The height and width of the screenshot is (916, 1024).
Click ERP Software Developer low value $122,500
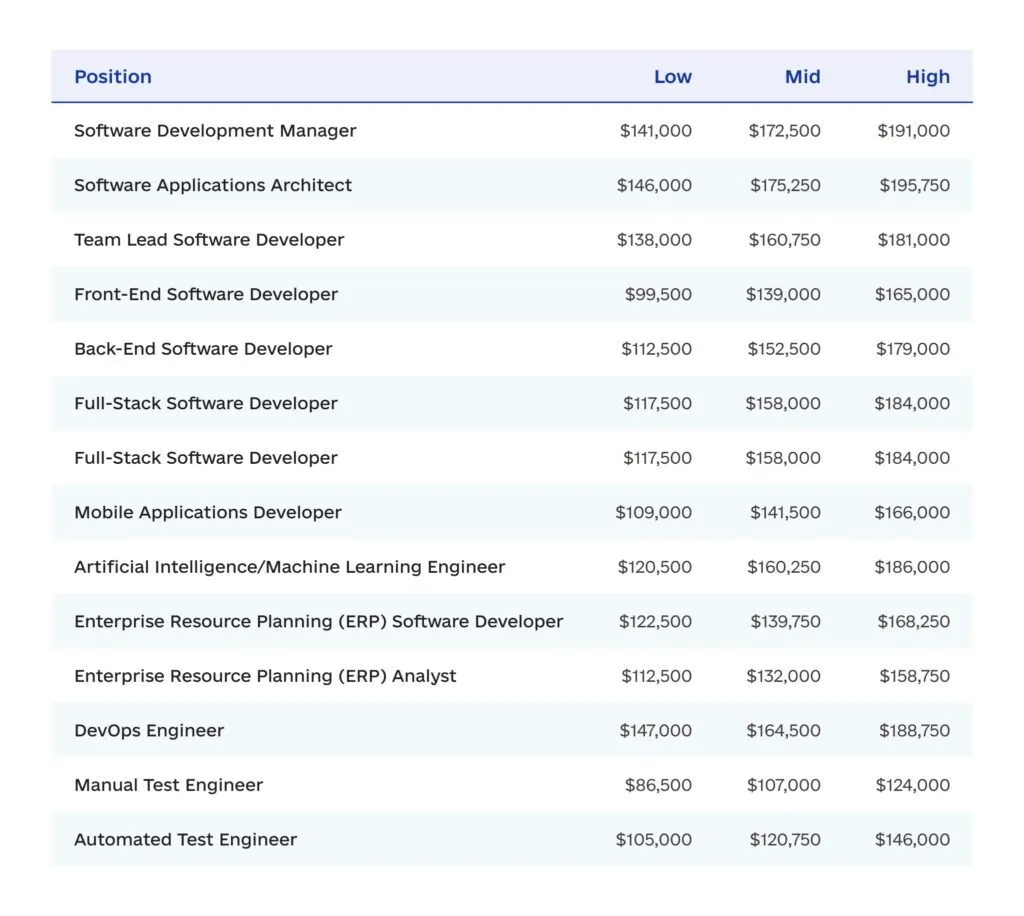point(656,622)
